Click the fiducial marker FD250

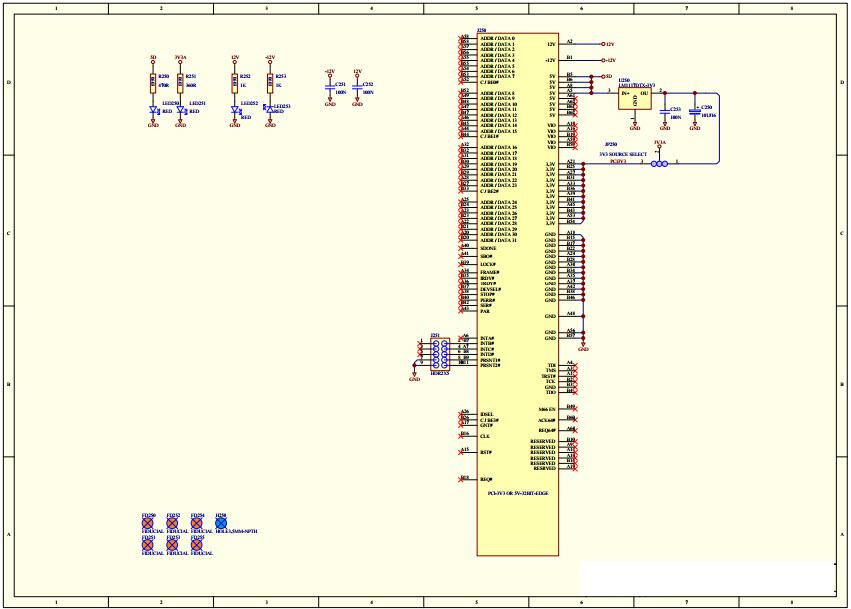click(148, 523)
